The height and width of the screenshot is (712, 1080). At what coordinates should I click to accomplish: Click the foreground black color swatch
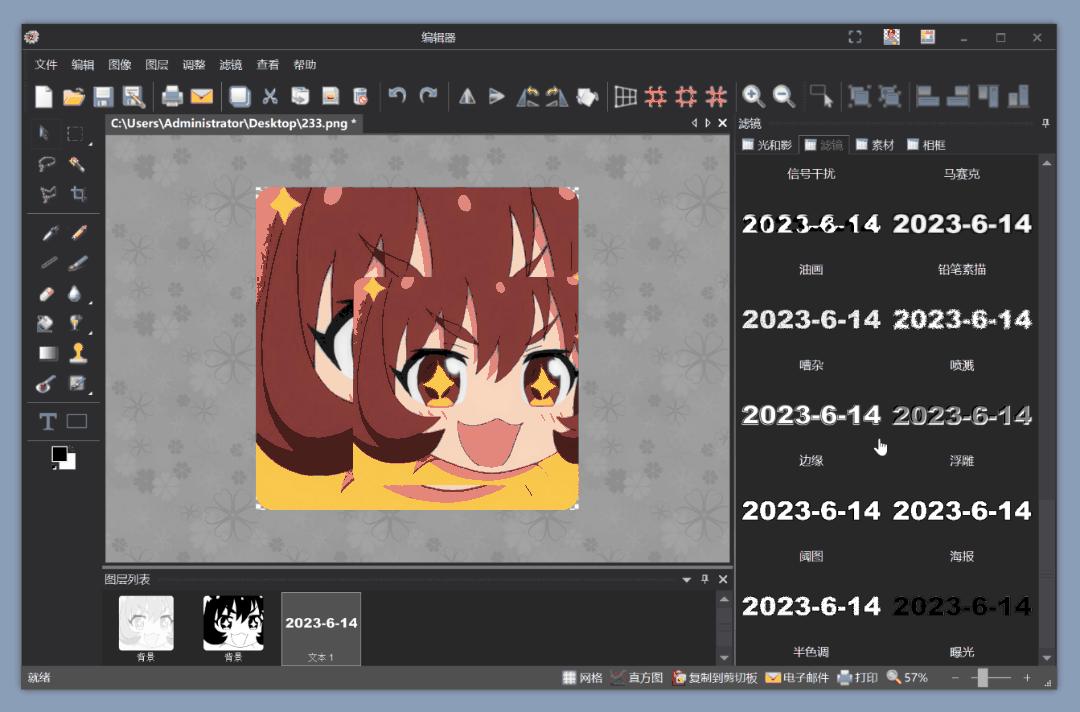pyautogui.click(x=59, y=455)
